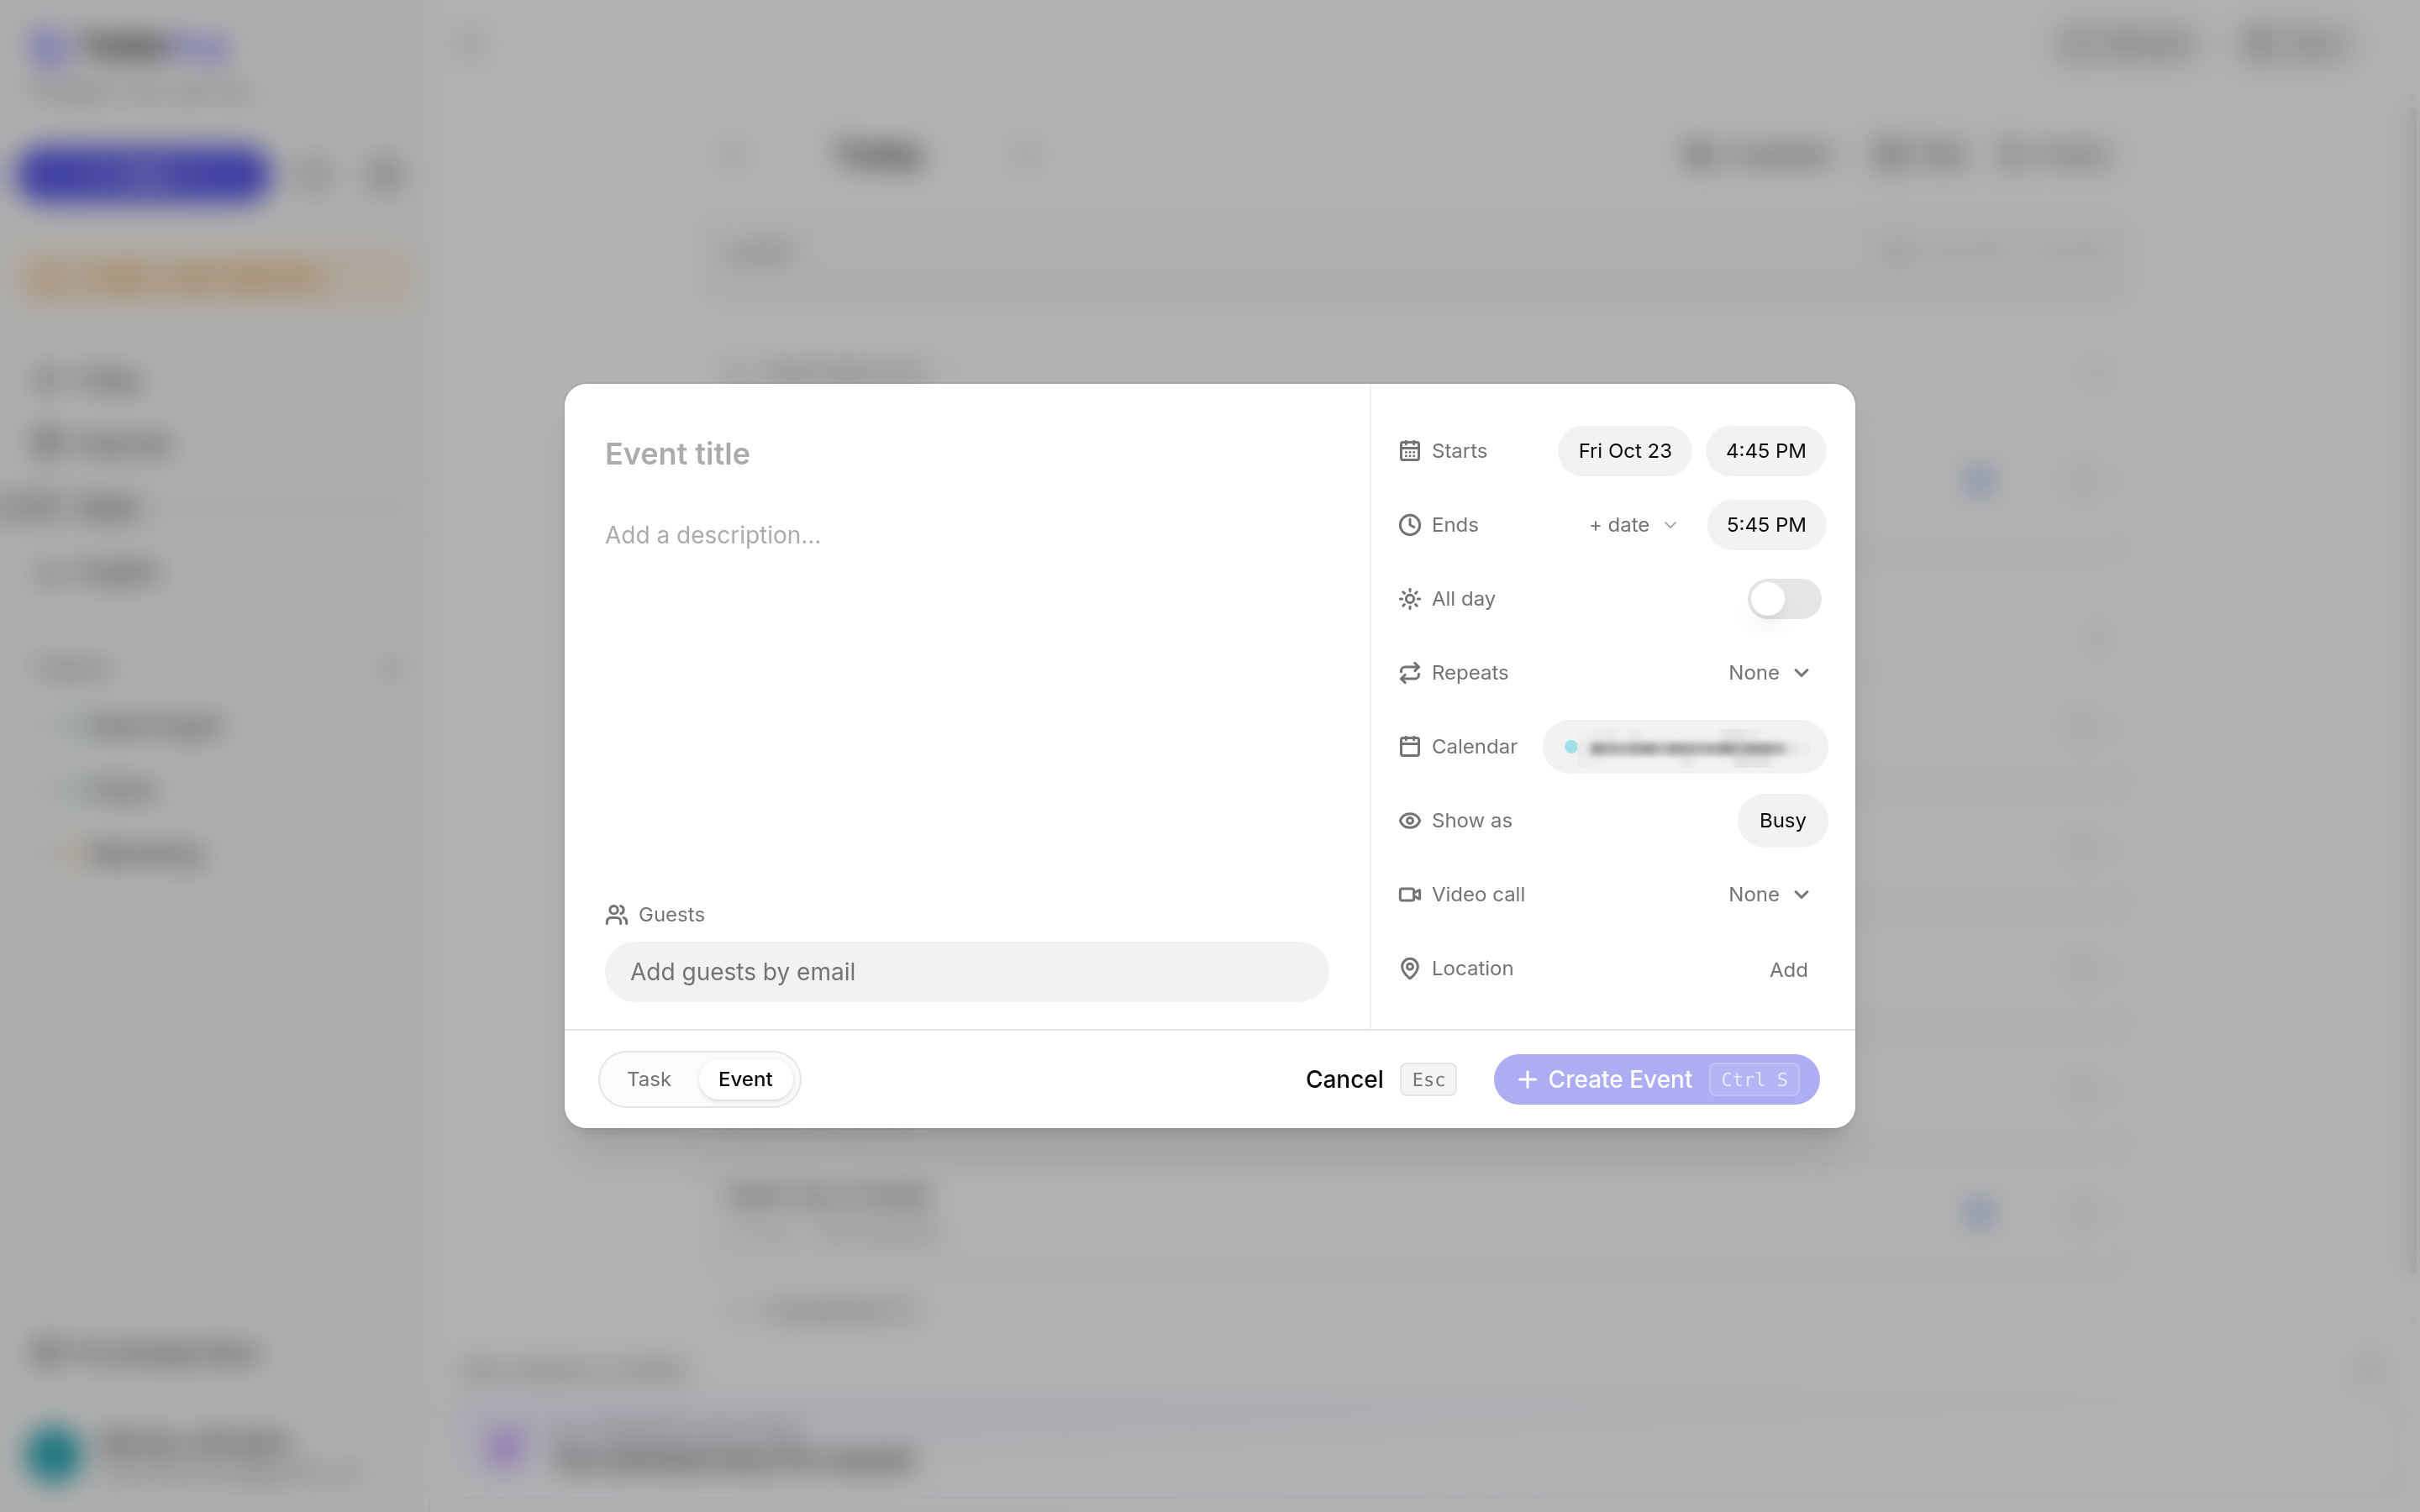
Task: Open the Repeats None dropdown
Action: pos(1768,673)
